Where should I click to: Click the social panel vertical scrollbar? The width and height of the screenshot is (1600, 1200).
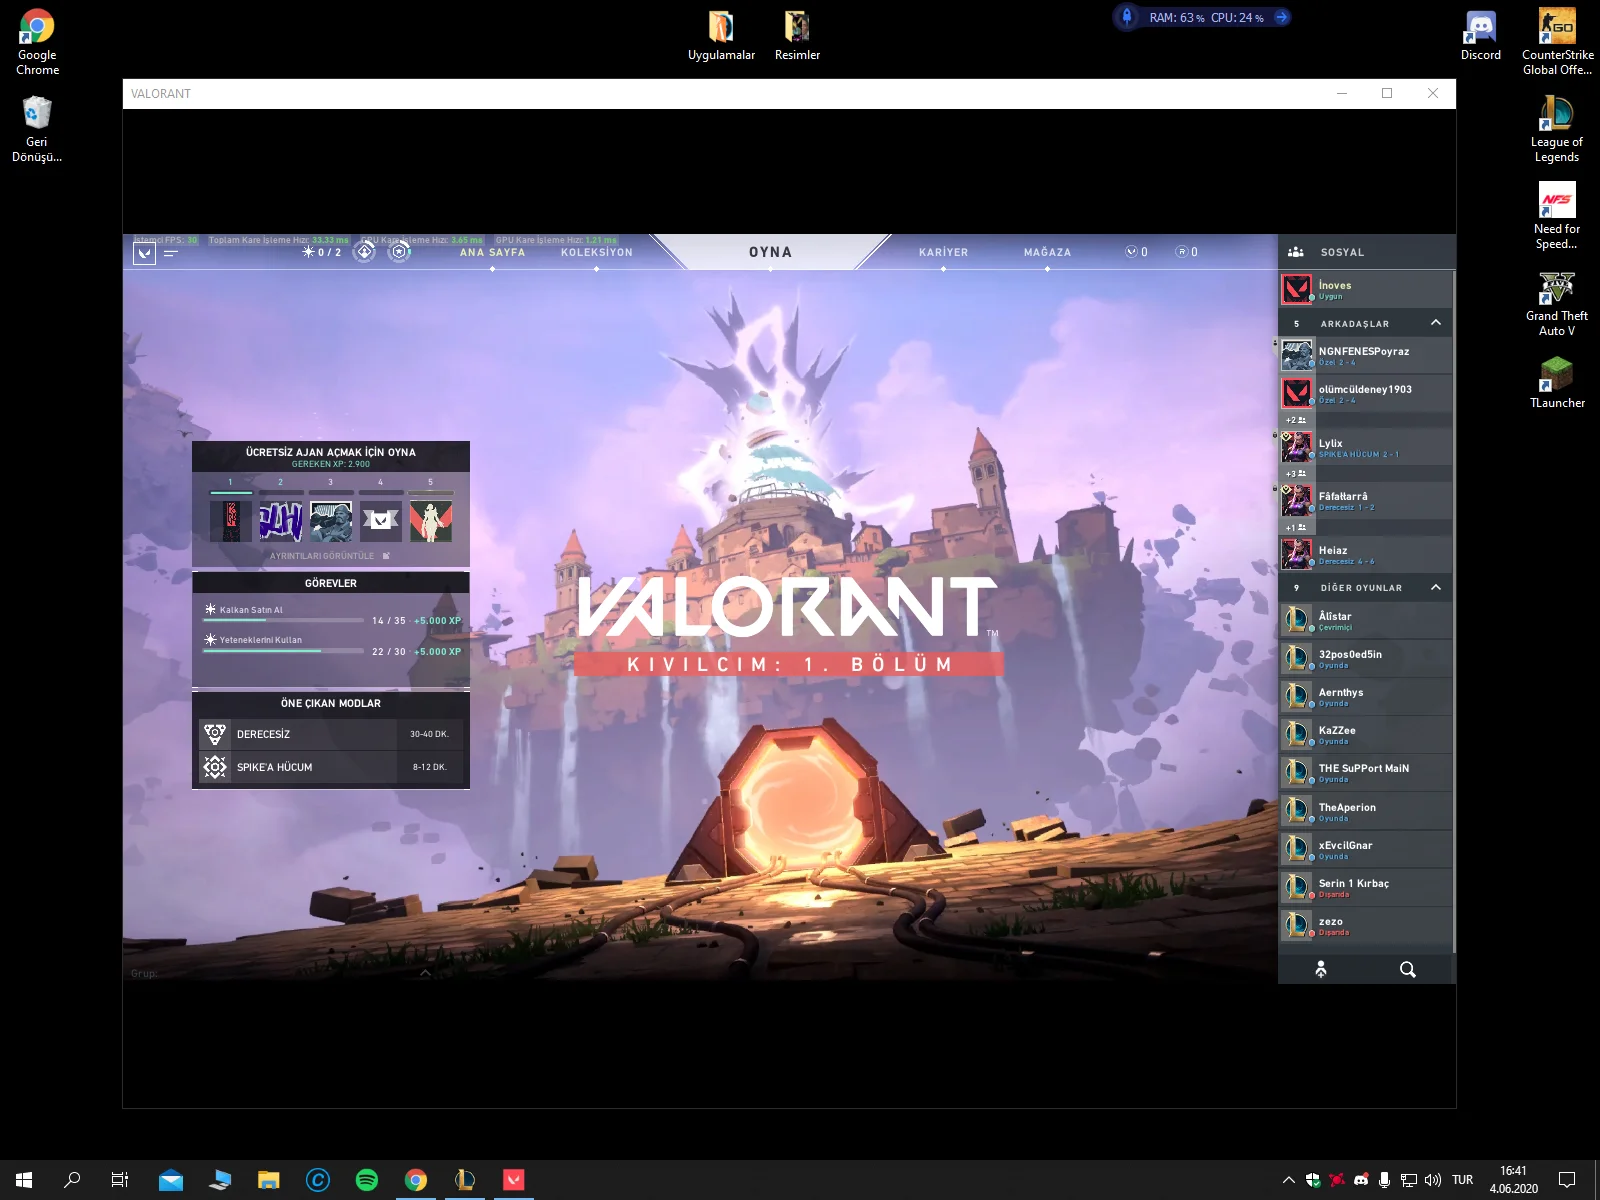tap(1453, 610)
